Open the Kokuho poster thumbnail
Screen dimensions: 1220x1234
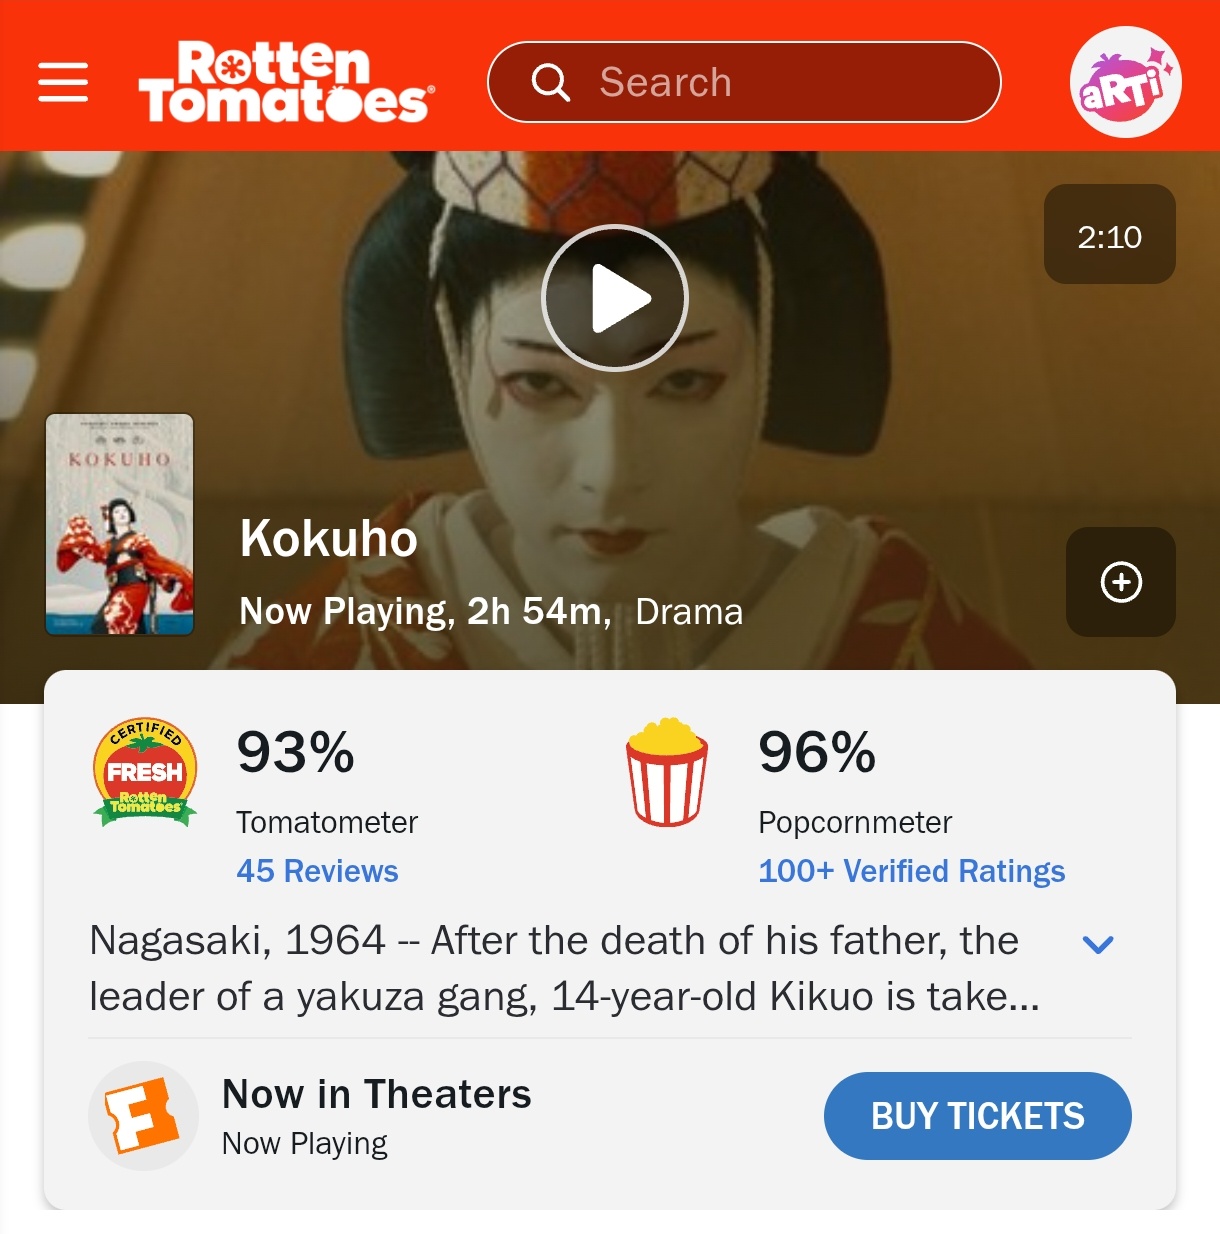coord(120,524)
